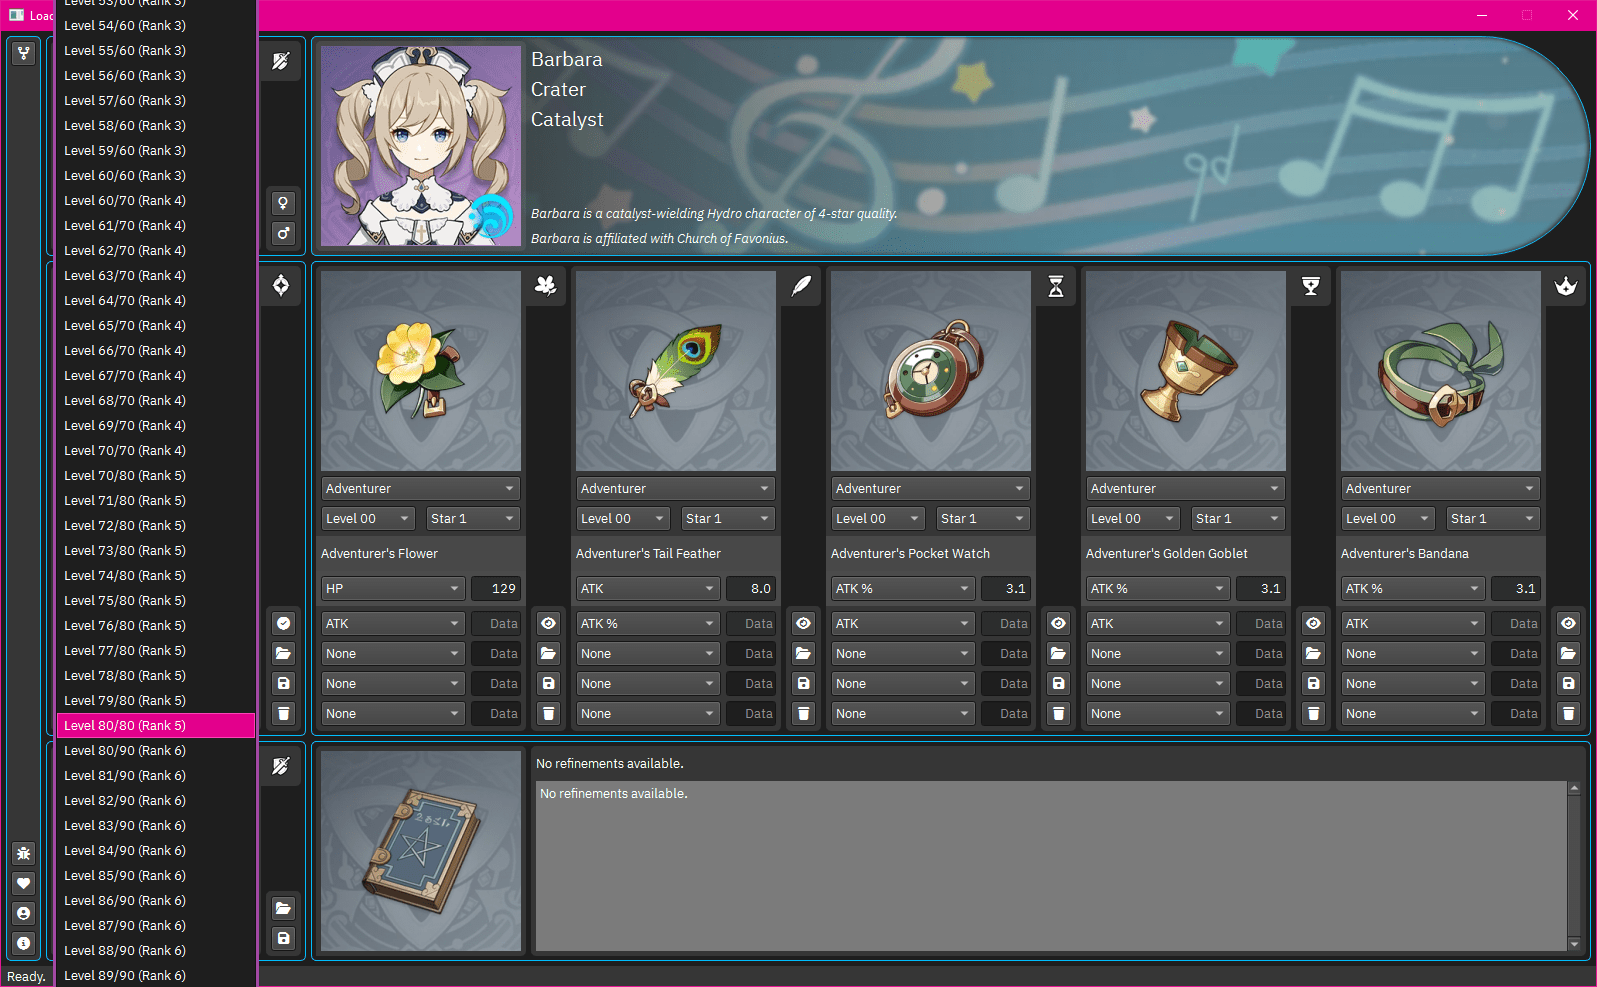1597x987 pixels.
Task: Click Barbara's character portrait
Action: [x=421, y=146]
